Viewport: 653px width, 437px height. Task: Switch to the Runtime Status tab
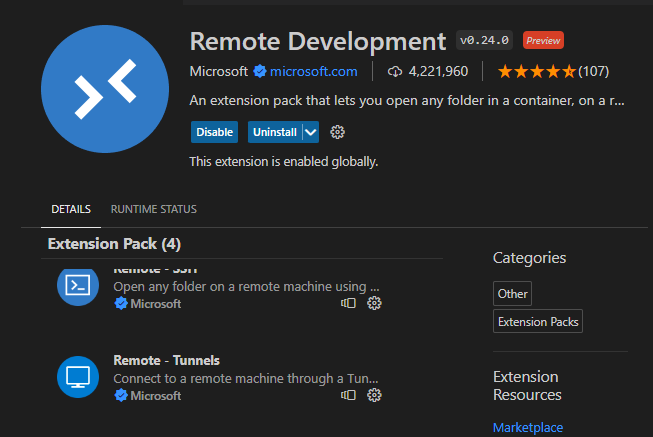pyautogui.click(x=153, y=209)
